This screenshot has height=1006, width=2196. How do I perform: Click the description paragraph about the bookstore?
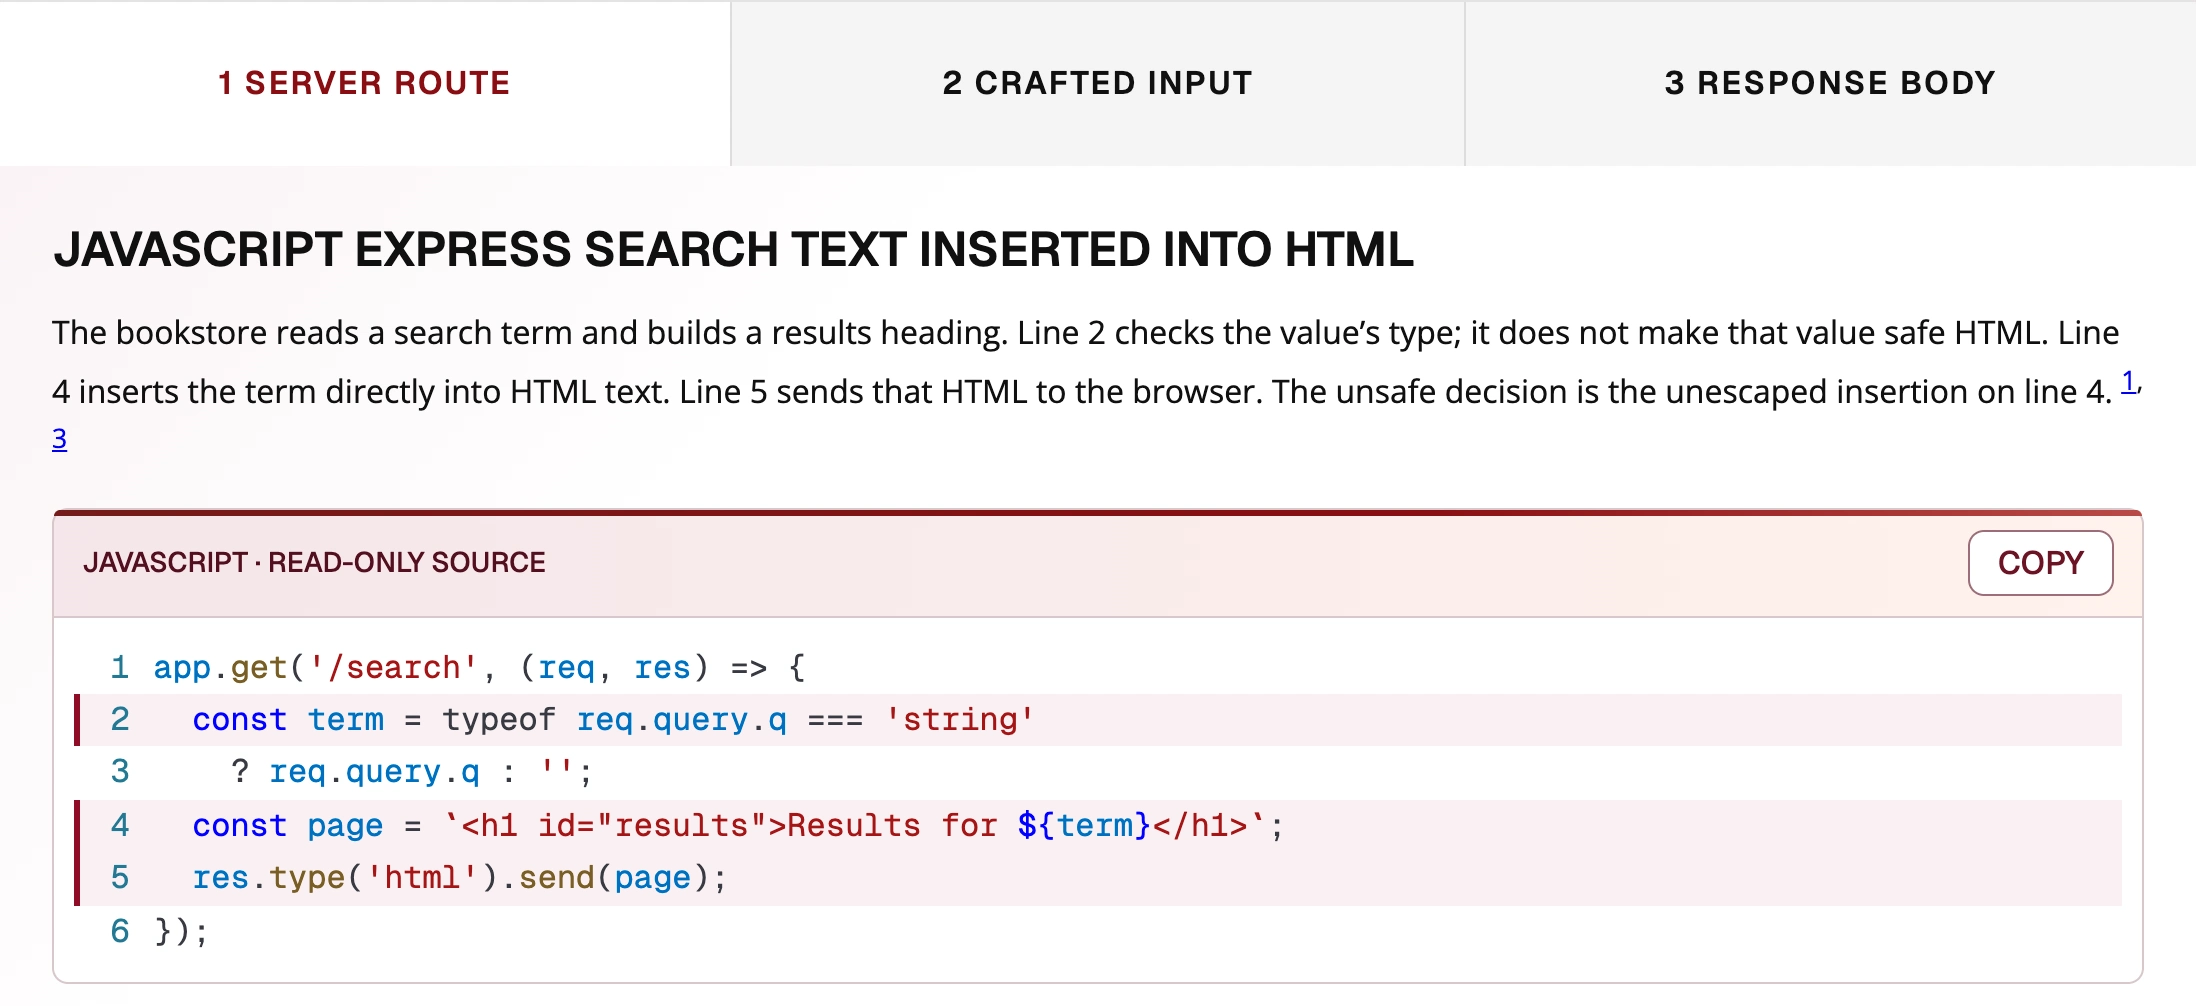tap(1097, 385)
